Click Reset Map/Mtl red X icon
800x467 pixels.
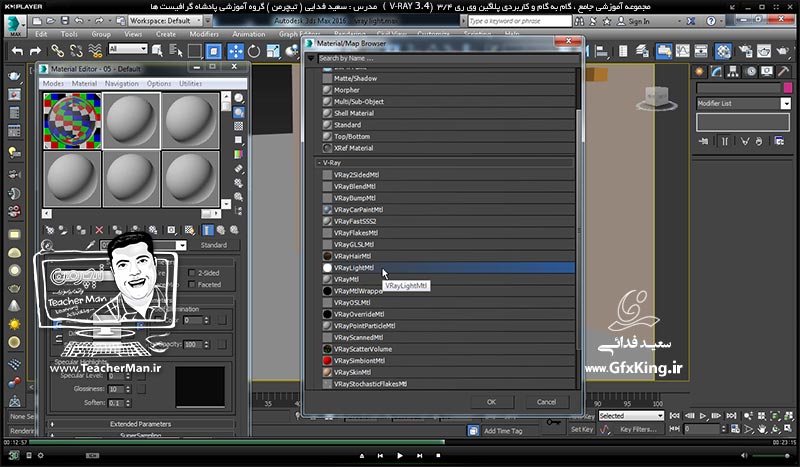coord(99,230)
